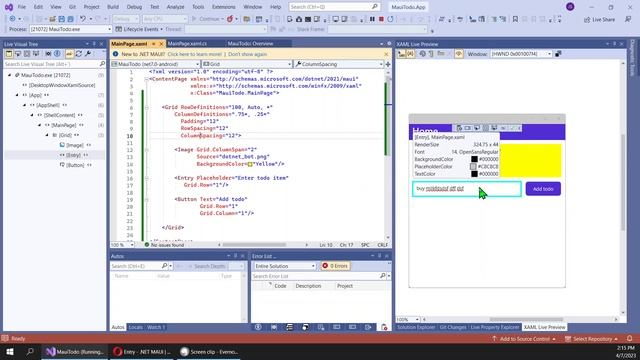
Task: Toggle first selection icon in XAML Live Preview toolbar
Action: pyautogui.click(x=402, y=54)
